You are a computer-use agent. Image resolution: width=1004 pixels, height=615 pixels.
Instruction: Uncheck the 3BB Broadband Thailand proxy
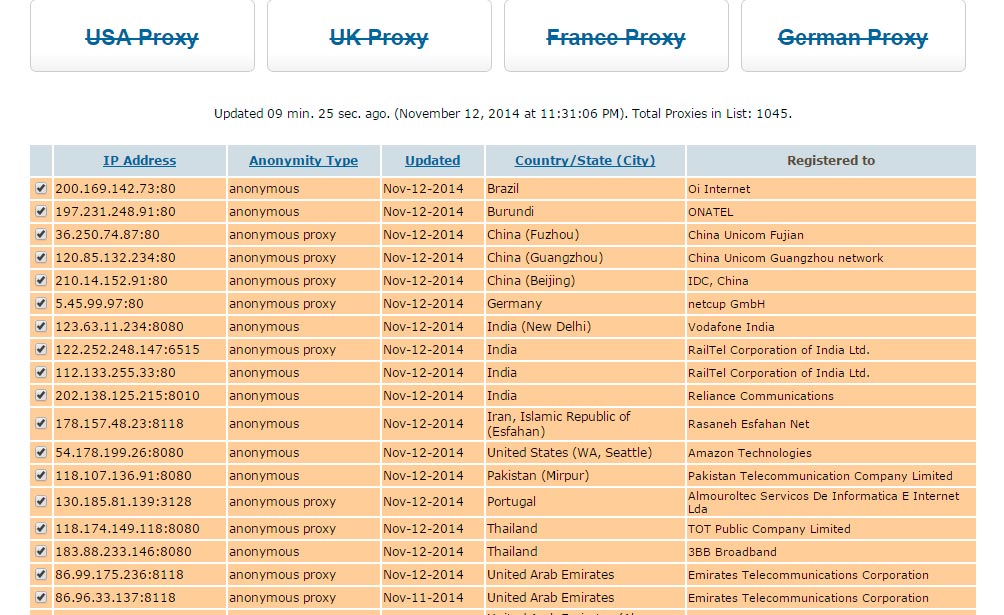coord(41,552)
